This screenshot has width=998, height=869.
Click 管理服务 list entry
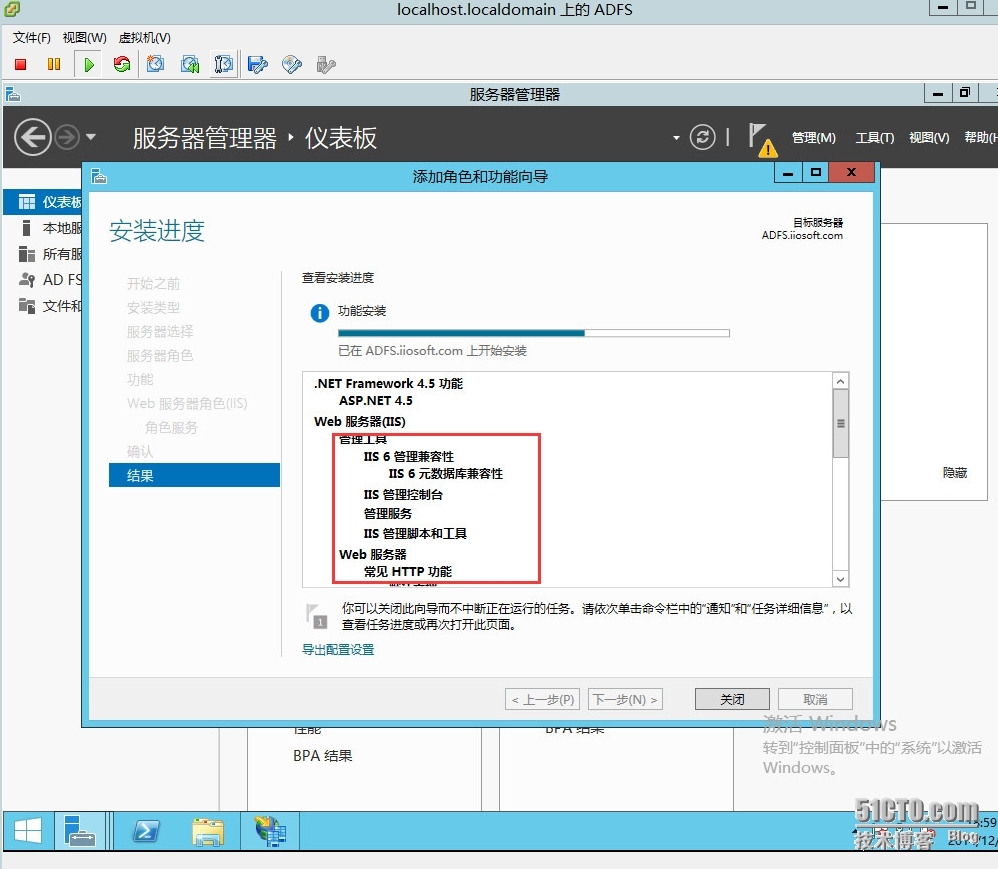coord(388,513)
